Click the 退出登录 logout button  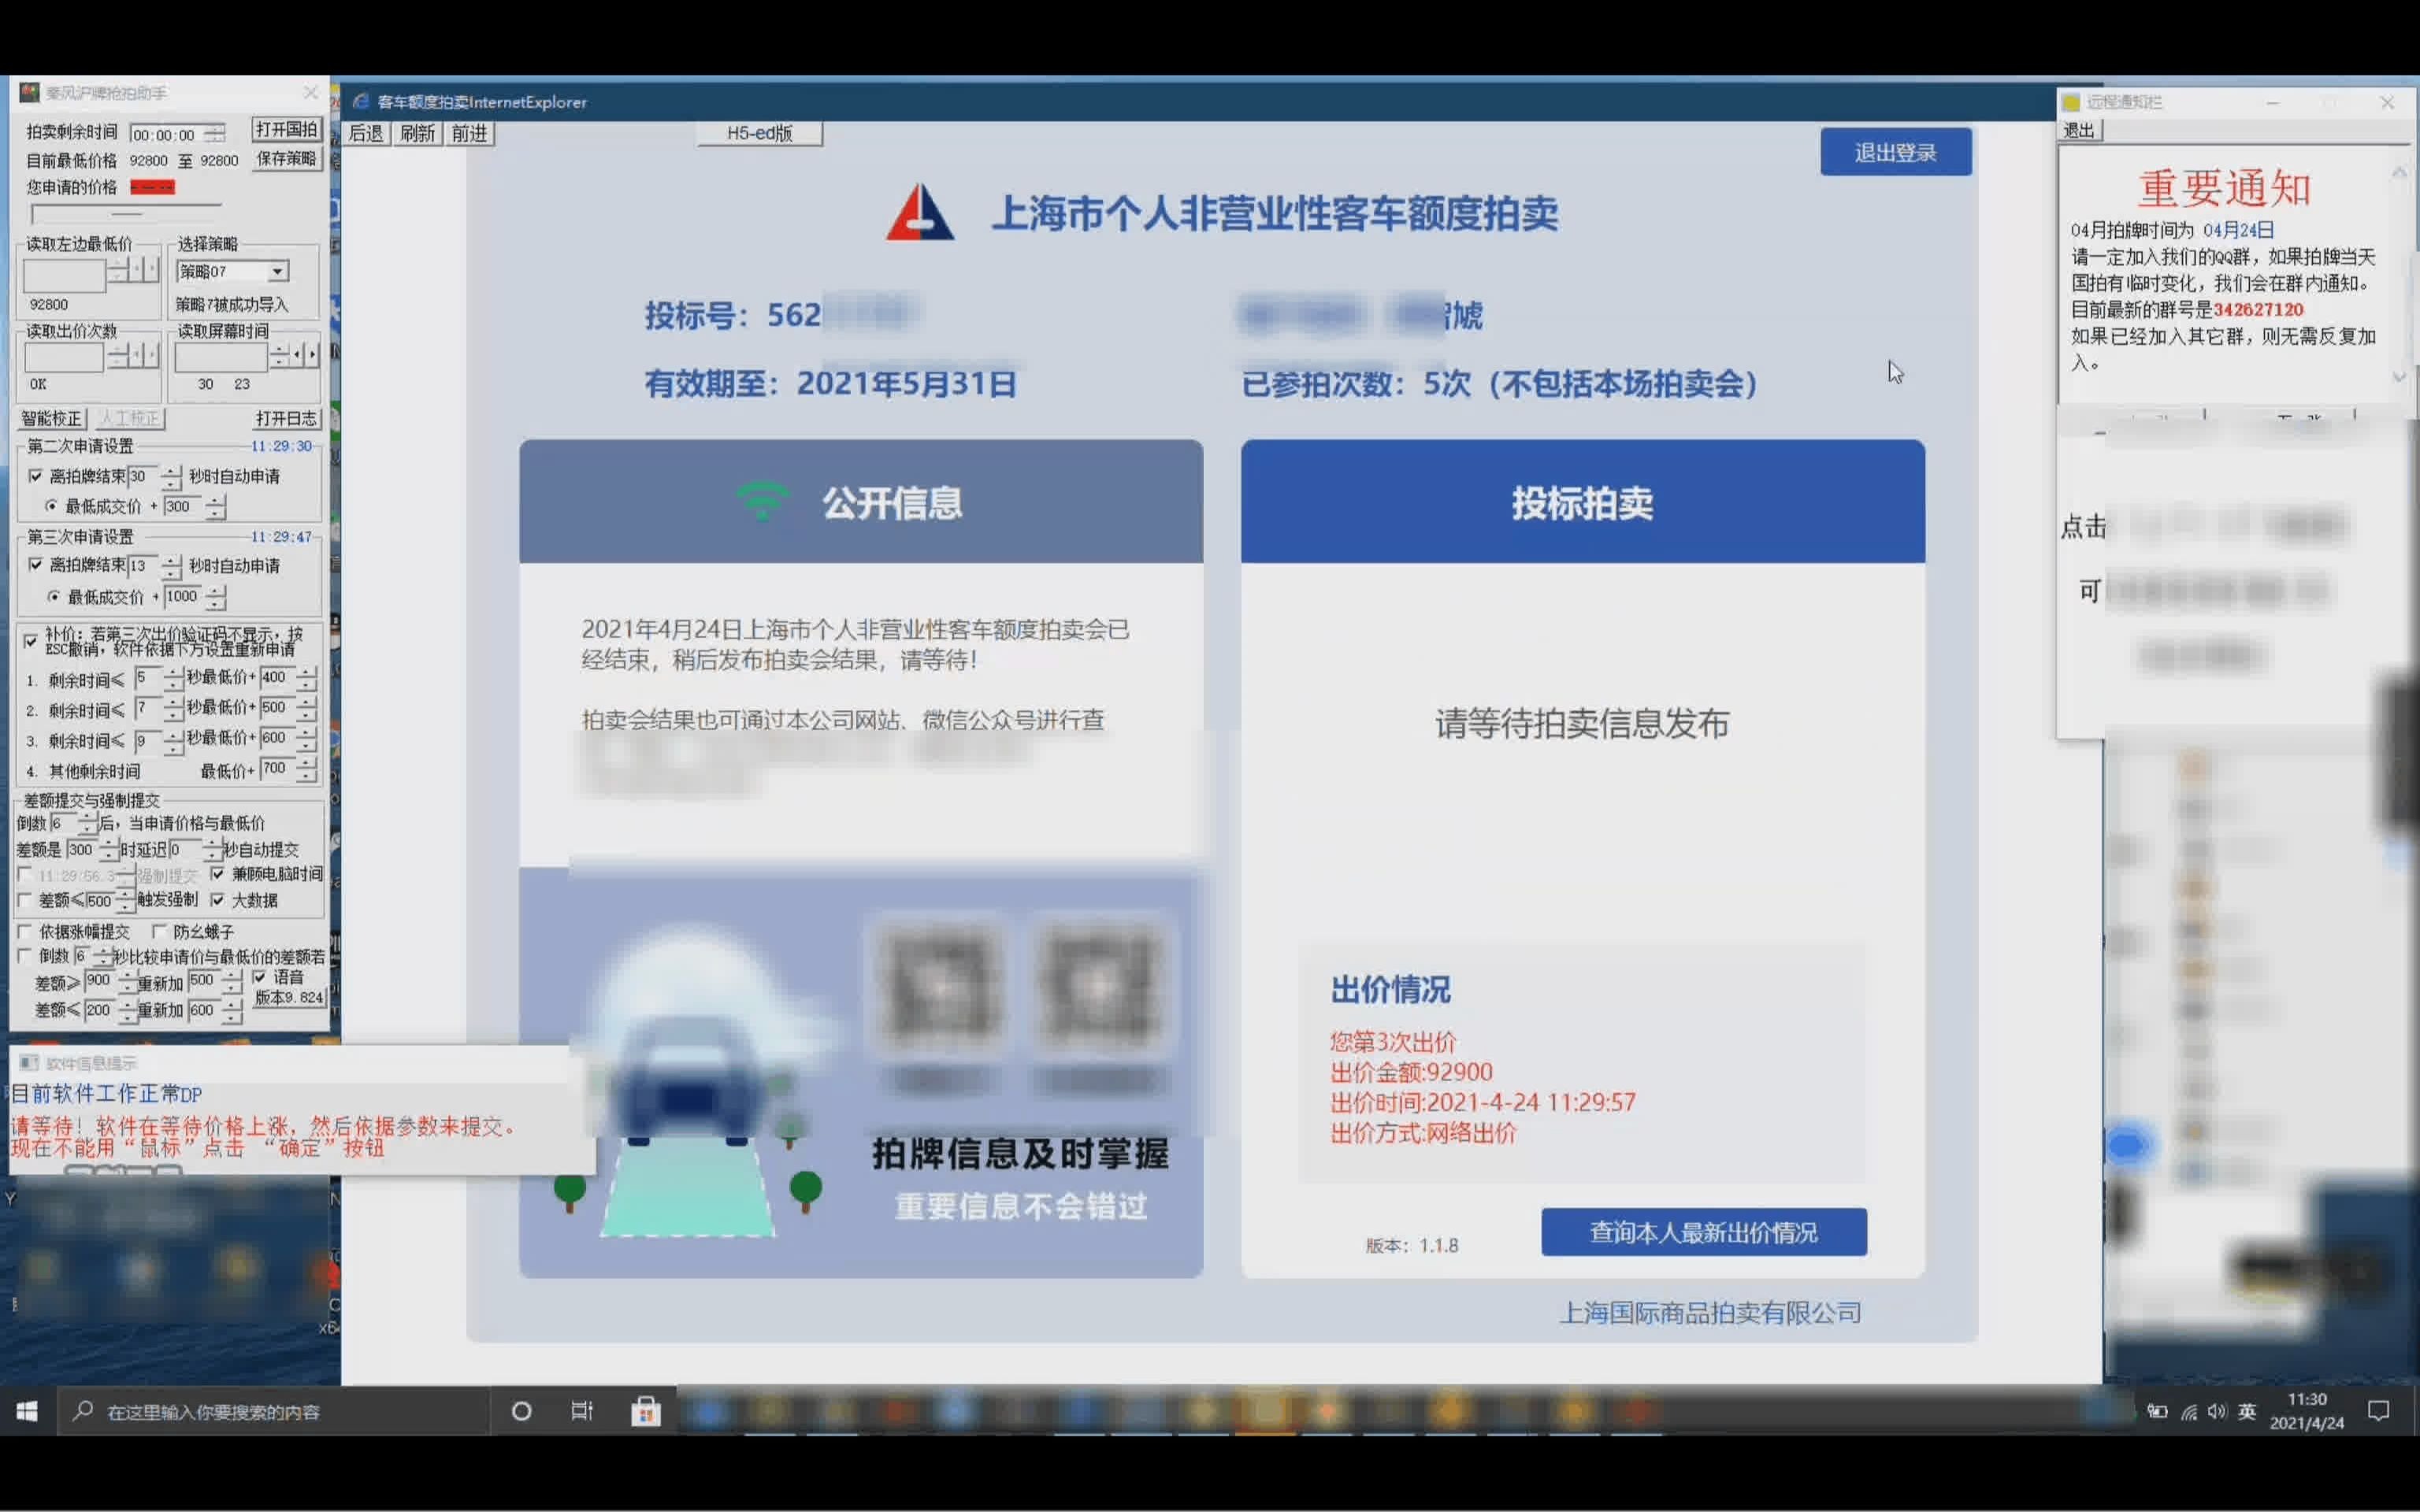click(1895, 152)
